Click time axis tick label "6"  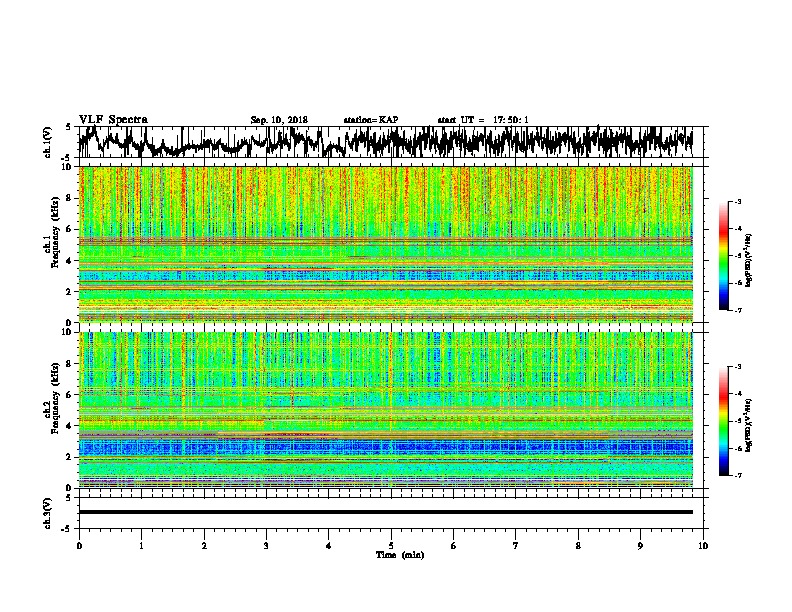pos(453,546)
